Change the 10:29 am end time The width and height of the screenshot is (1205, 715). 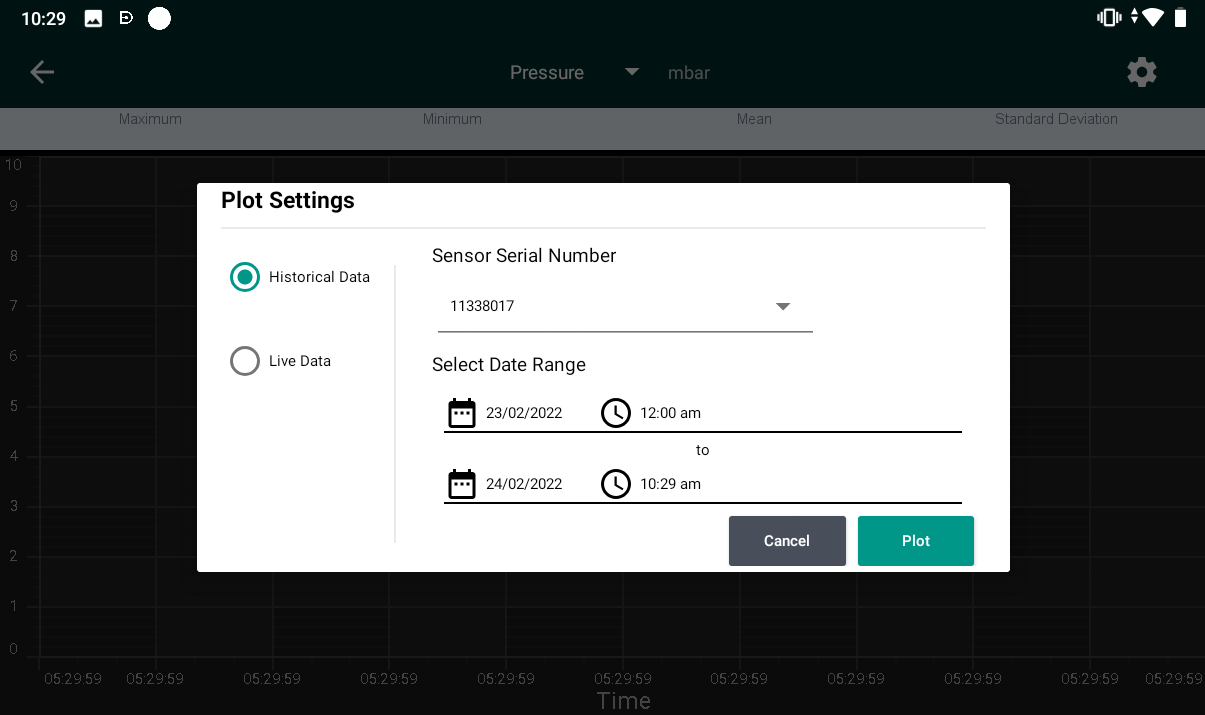coord(670,484)
